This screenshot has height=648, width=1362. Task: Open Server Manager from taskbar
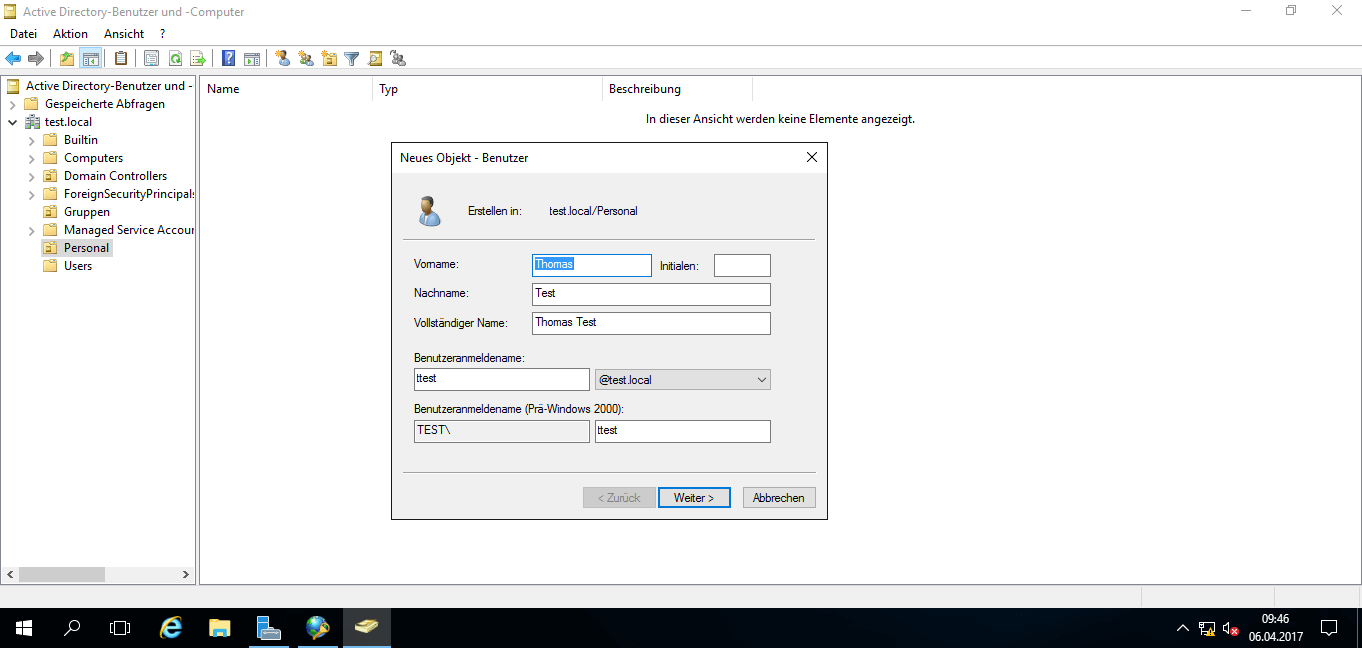[x=268, y=628]
